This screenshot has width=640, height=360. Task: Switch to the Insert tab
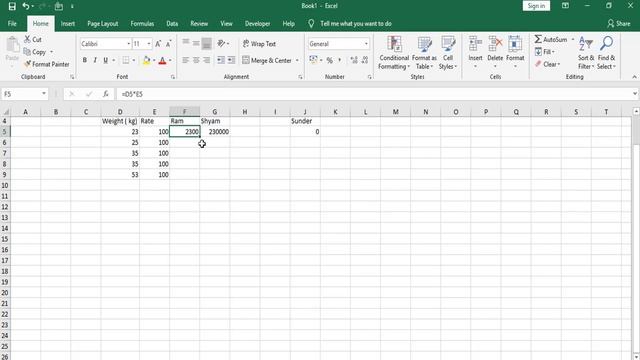(68, 24)
